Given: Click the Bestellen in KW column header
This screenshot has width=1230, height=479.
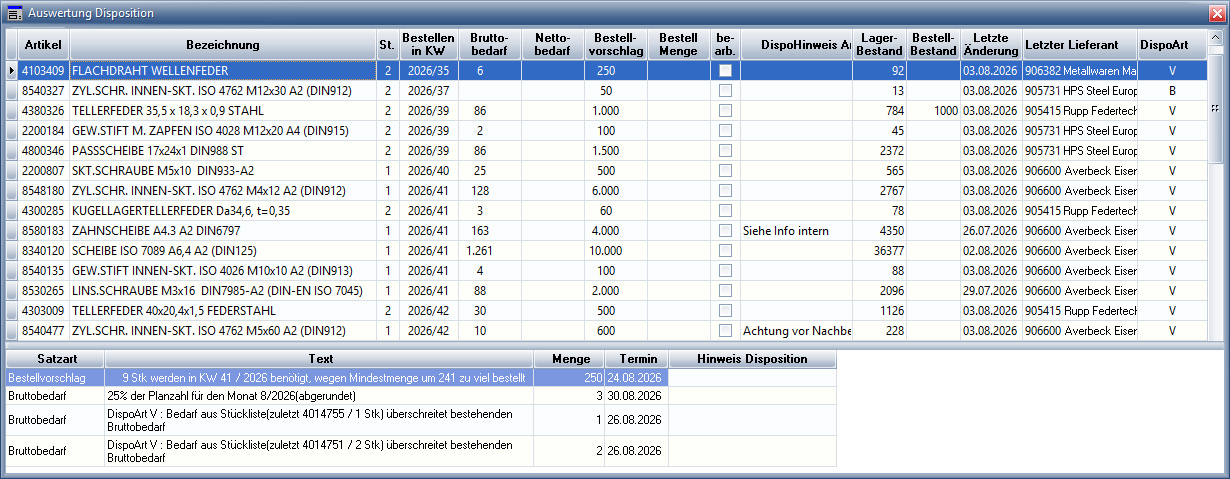Looking at the screenshot, I should click(x=428, y=45).
